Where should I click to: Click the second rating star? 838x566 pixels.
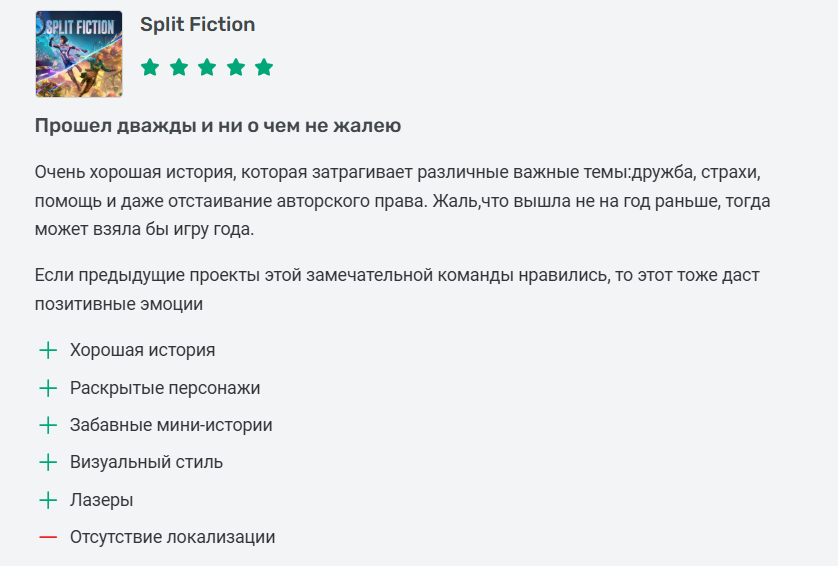[x=179, y=68]
